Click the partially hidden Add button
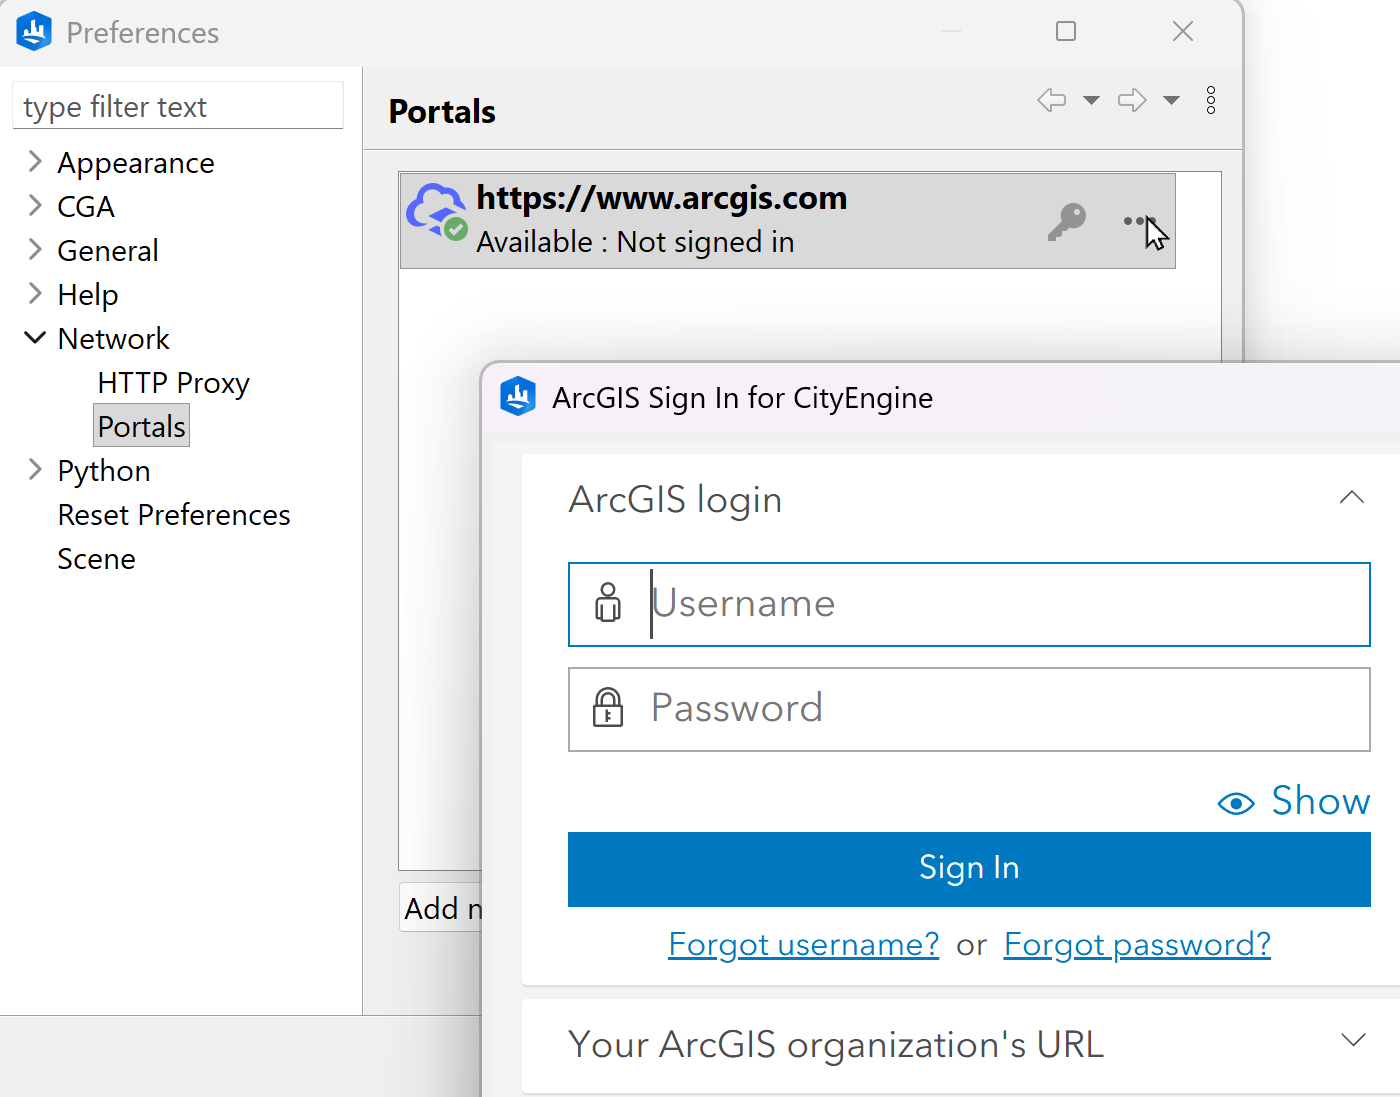 coord(441,908)
